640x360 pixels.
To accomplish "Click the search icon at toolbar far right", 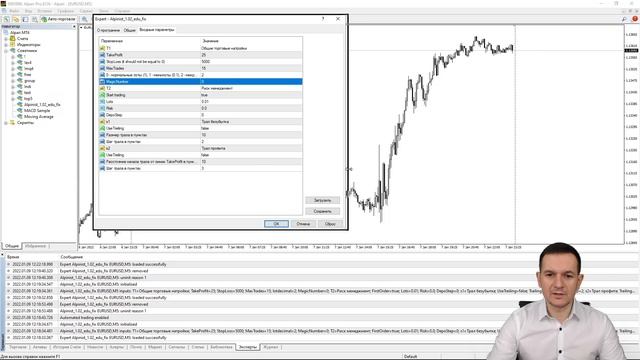I will pyautogui.click(x=624, y=19).
